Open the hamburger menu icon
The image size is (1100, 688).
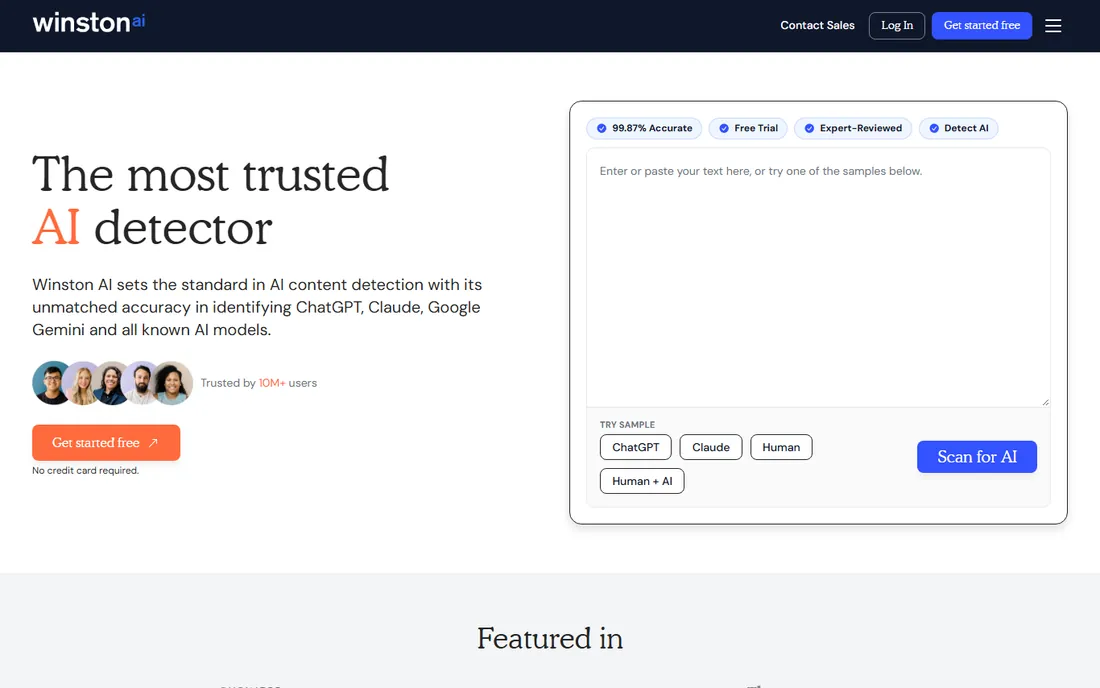(1052, 26)
